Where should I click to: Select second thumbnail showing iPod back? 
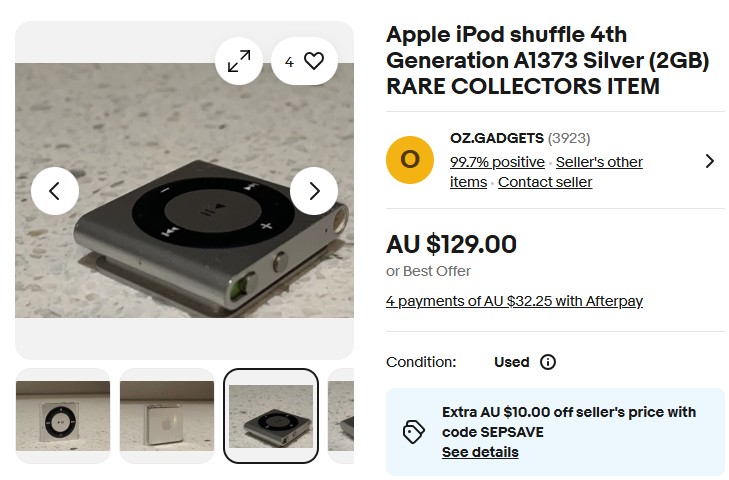167,416
